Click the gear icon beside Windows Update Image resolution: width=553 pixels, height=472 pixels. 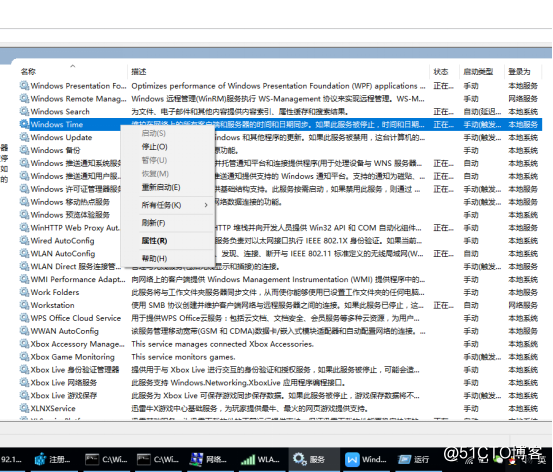tap(24, 137)
